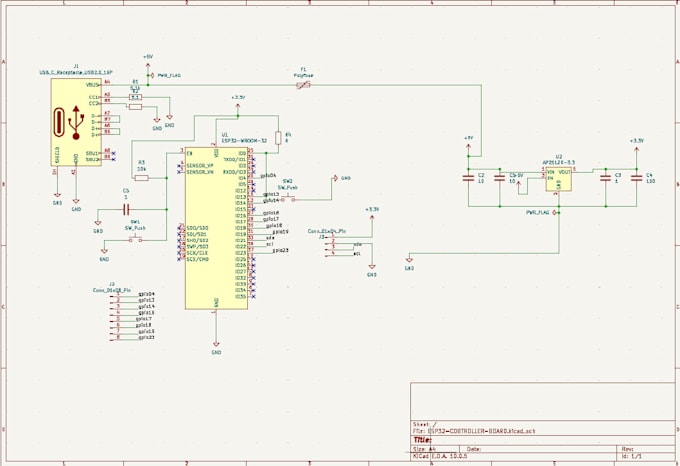Select resistor R3 10k
Screen dimensions: 680x466
pyautogui.click(x=142, y=178)
